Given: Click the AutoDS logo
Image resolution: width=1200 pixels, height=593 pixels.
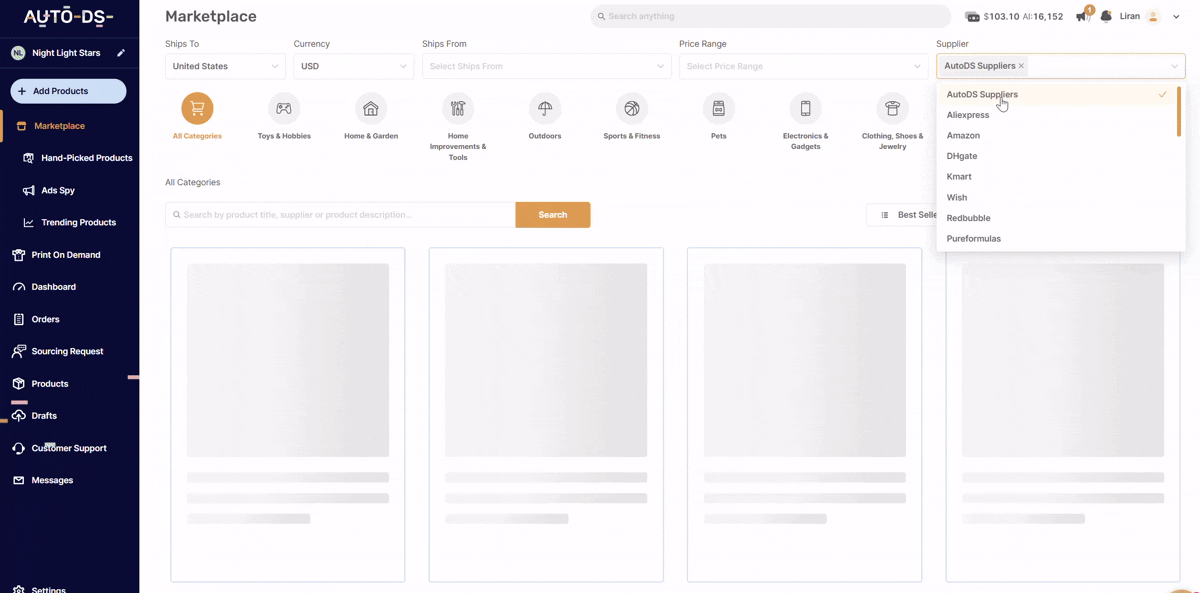Looking at the screenshot, I should (x=68, y=17).
